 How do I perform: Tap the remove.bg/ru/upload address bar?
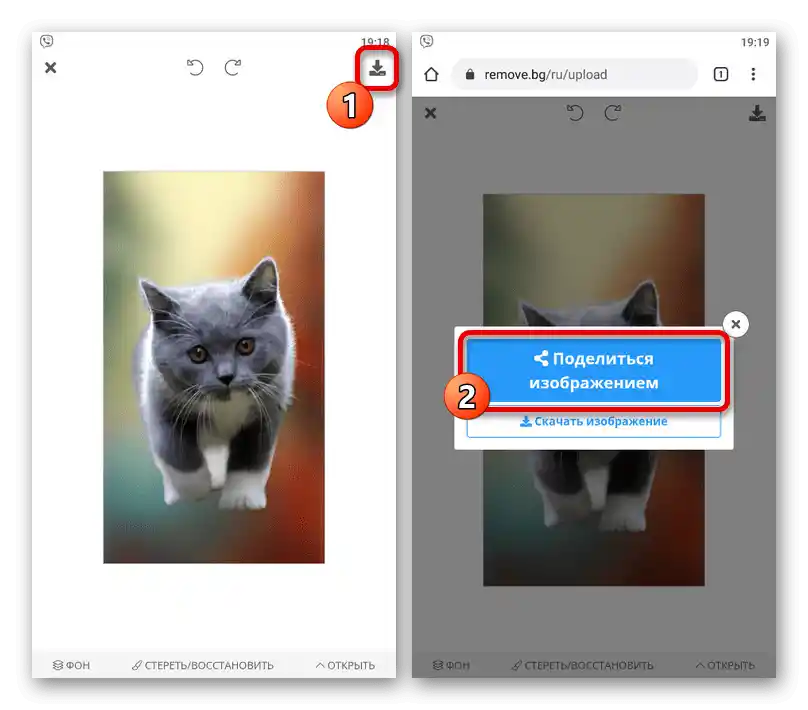[x=575, y=75]
